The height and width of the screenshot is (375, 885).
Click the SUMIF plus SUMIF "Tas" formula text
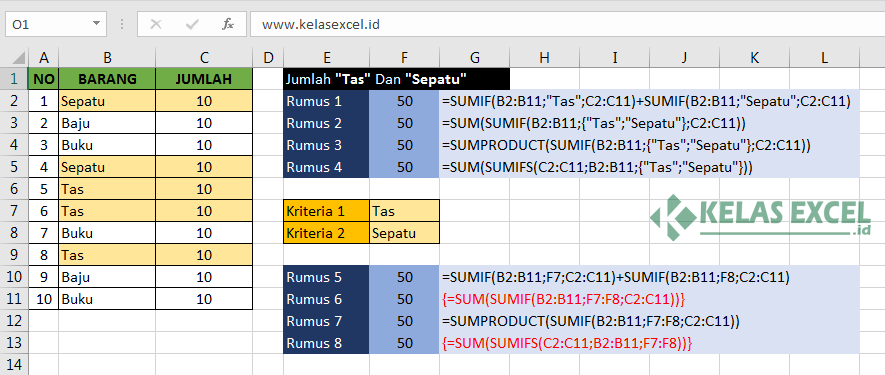coord(646,102)
